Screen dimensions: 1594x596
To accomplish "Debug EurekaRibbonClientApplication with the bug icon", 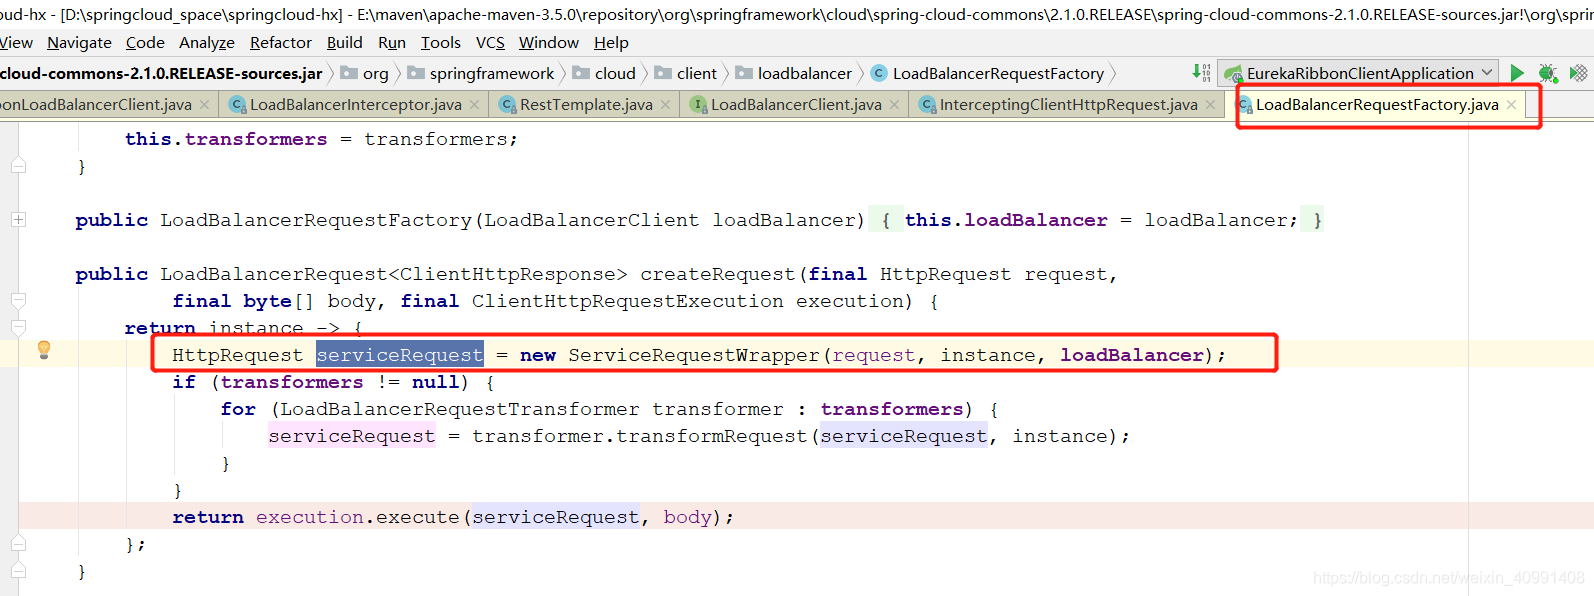I will [x=1548, y=73].
